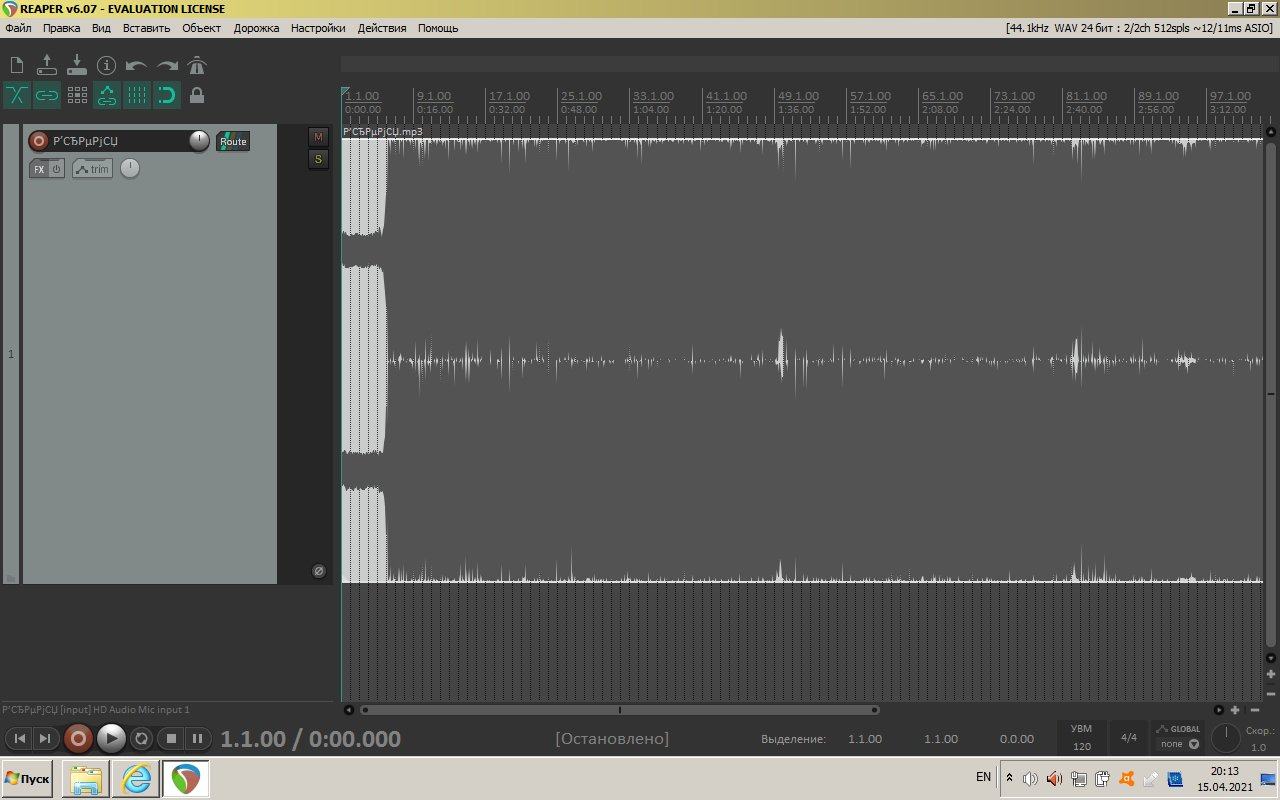The width and height of the screenshot is (1280, 800).
Task: Click the Save Project down-arrow icon
Action: pyautogui.click(x=77, y=66)
